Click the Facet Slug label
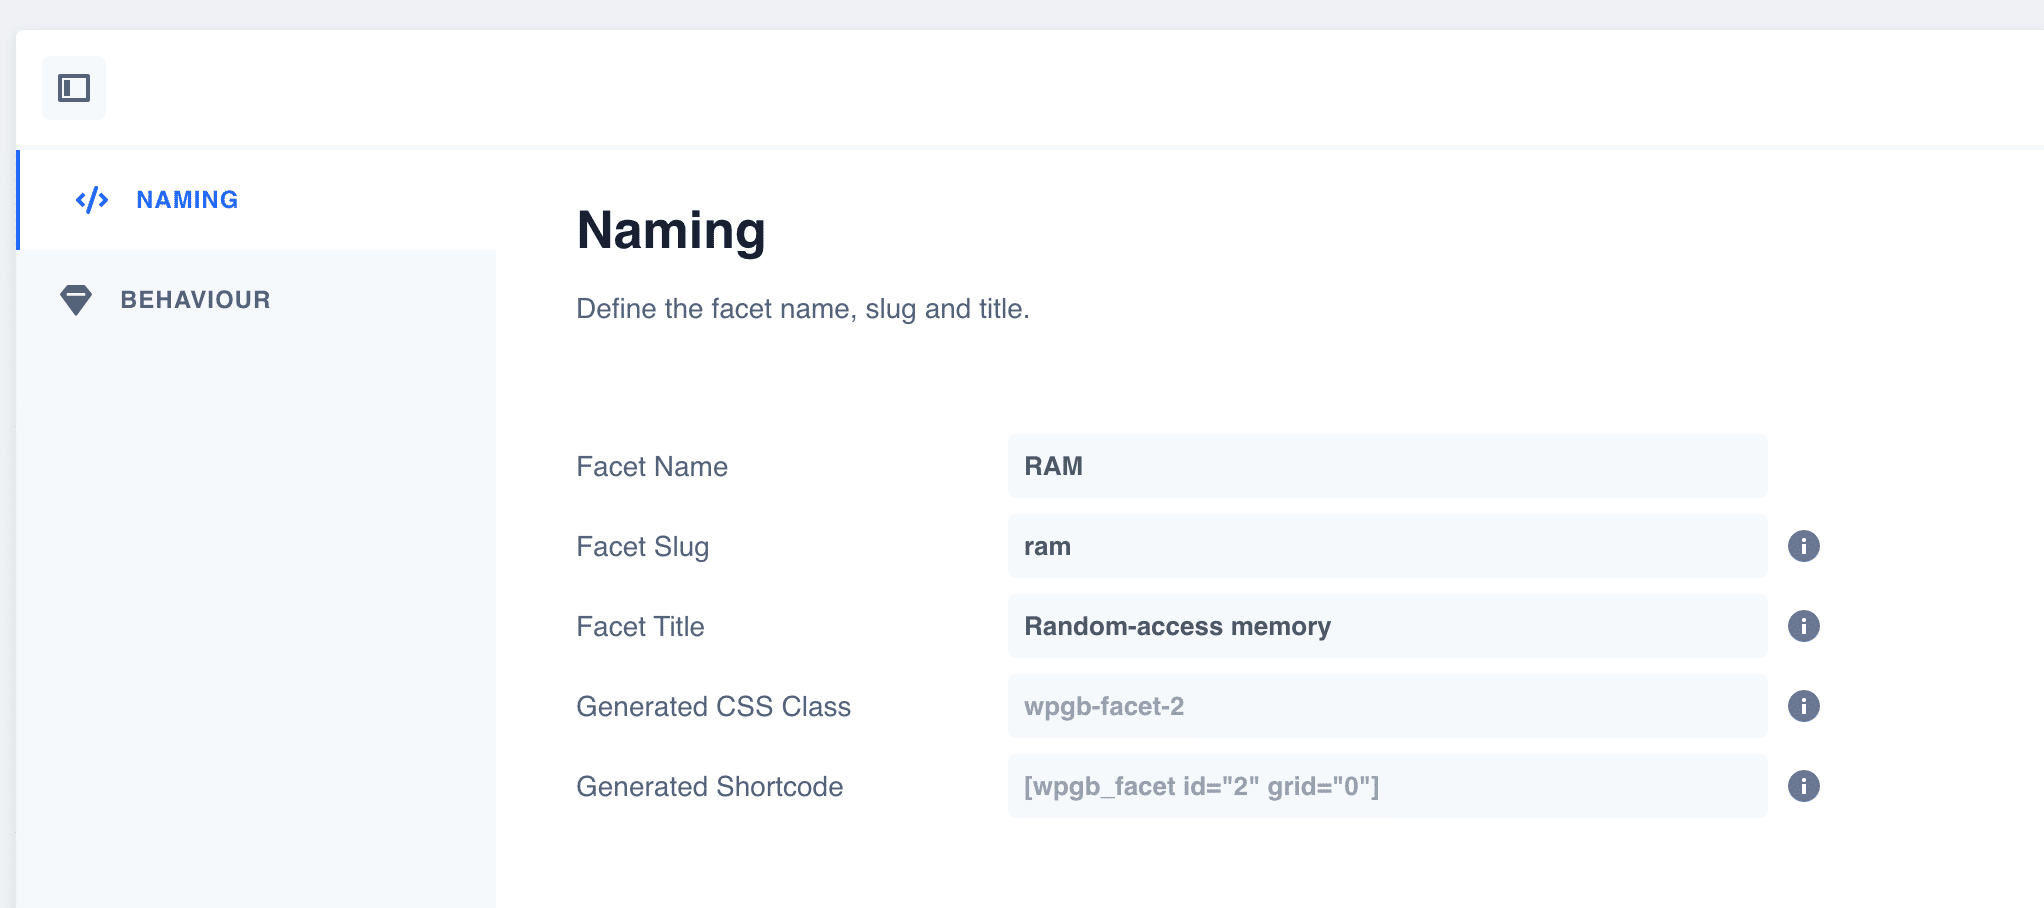Screen dimensions: 2044x908 (643, 547)
